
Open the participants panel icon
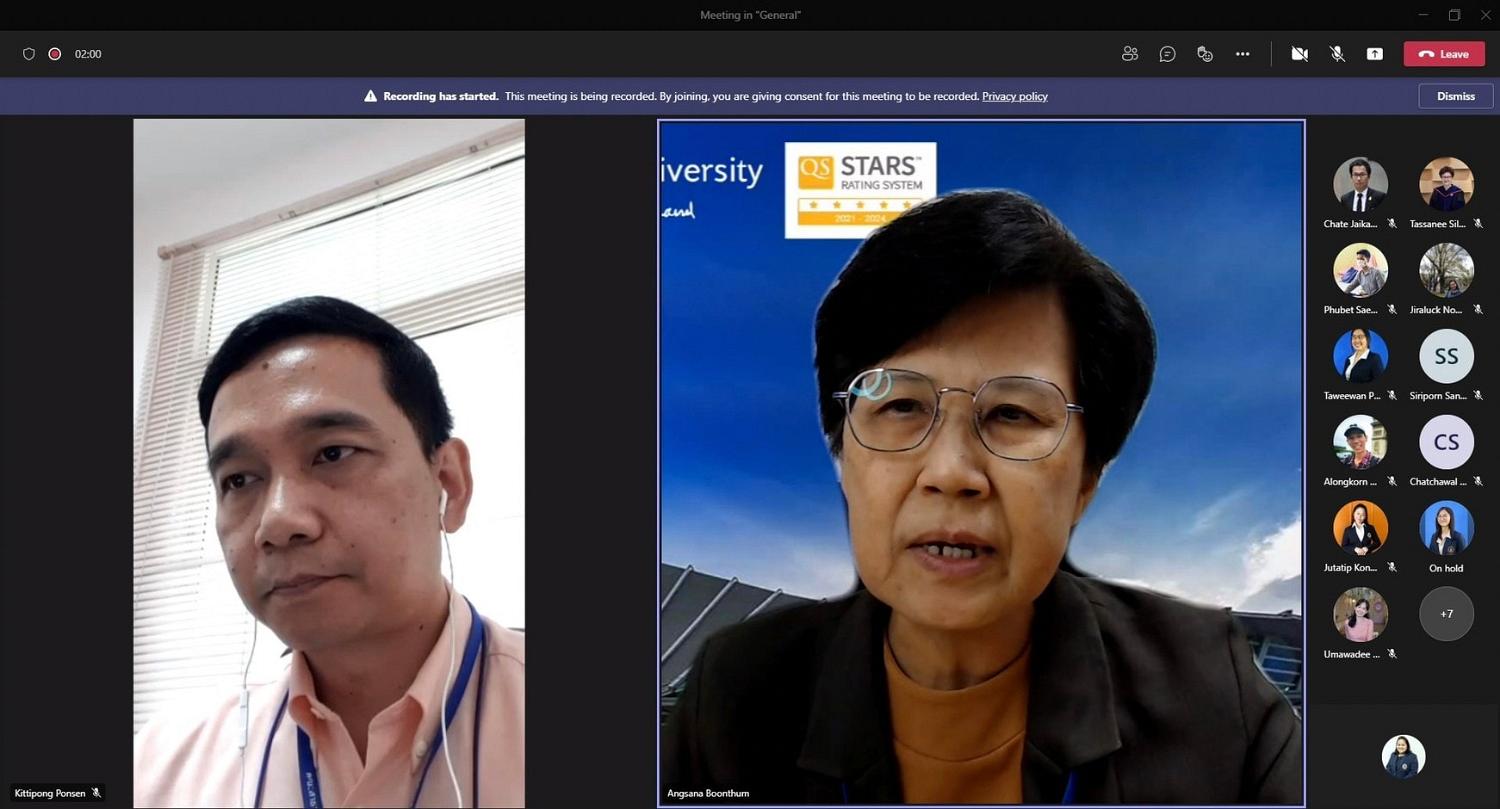[1130, 54]
